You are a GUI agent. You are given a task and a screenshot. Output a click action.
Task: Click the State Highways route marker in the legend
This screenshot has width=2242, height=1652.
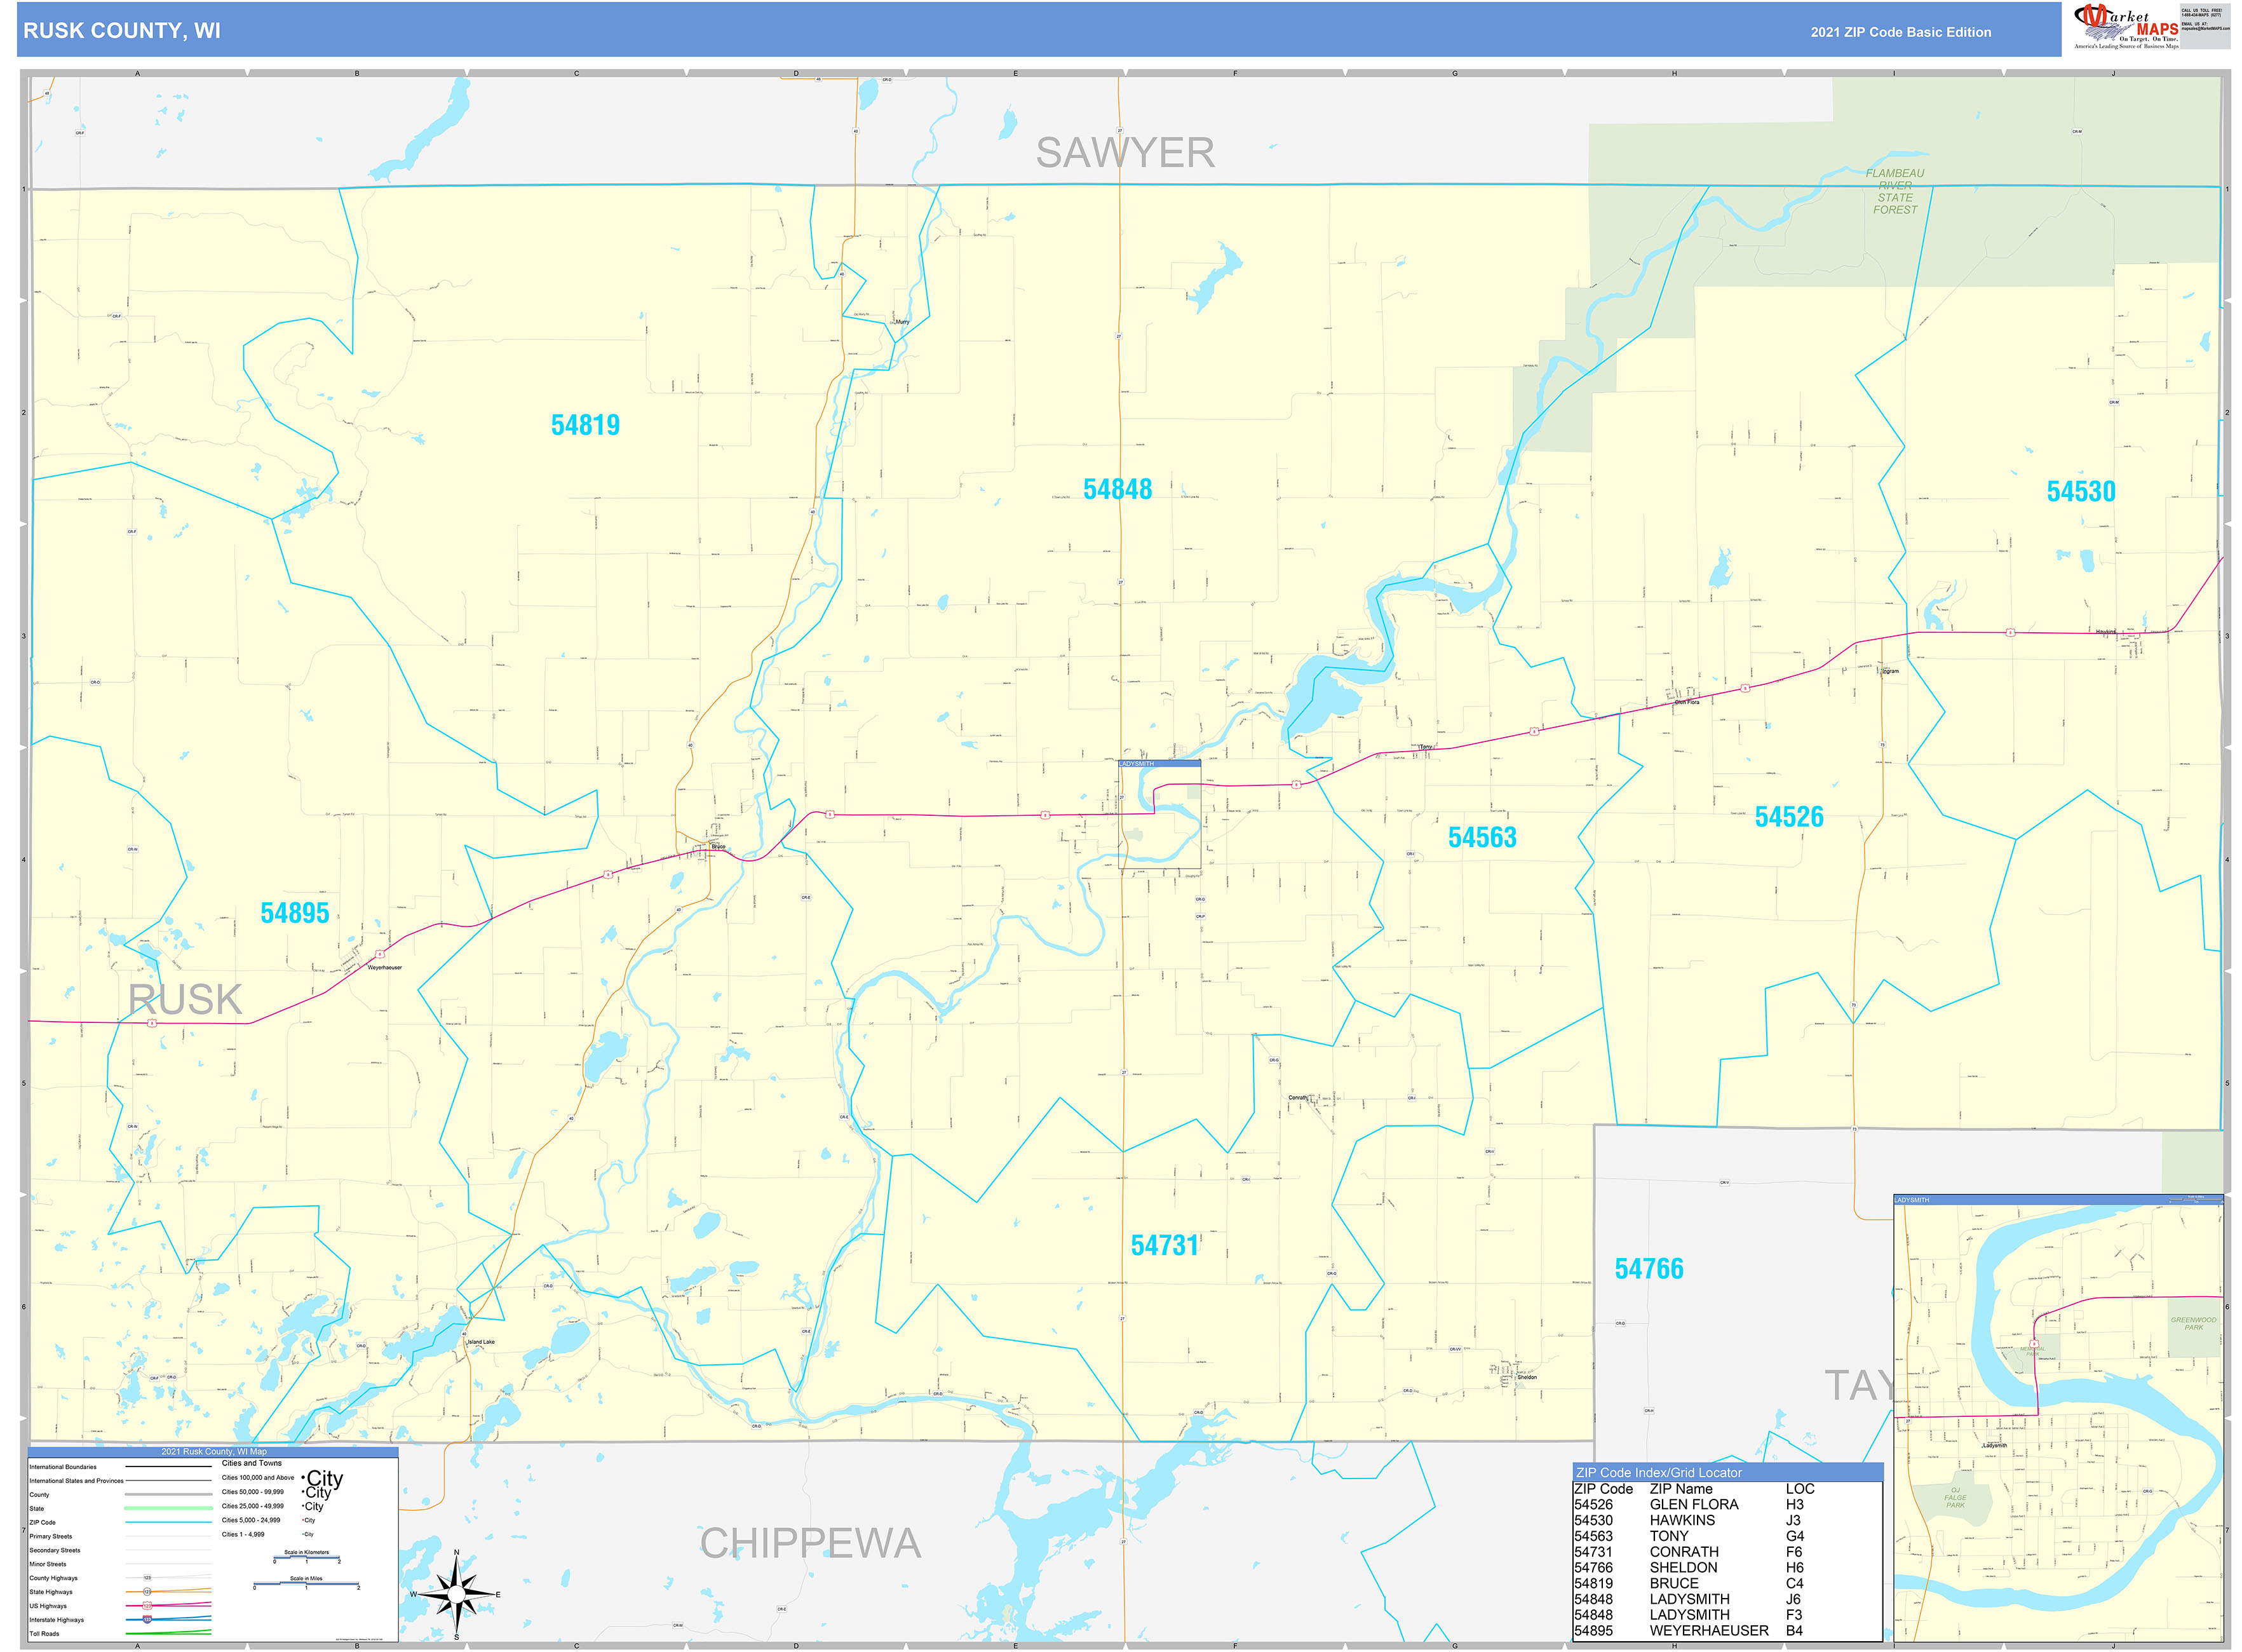147,1591
